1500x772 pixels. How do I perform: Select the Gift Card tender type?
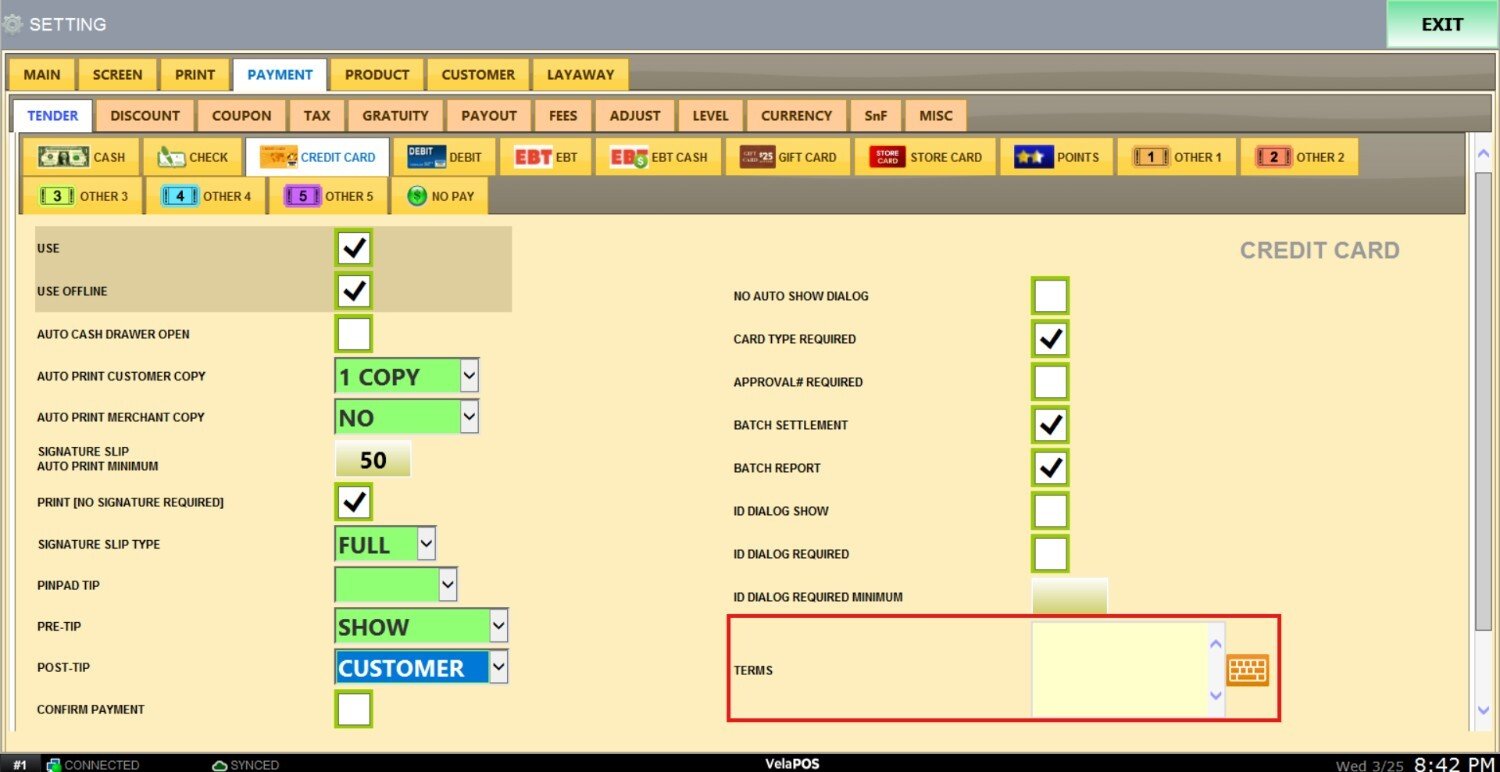[x=788, y=157]
